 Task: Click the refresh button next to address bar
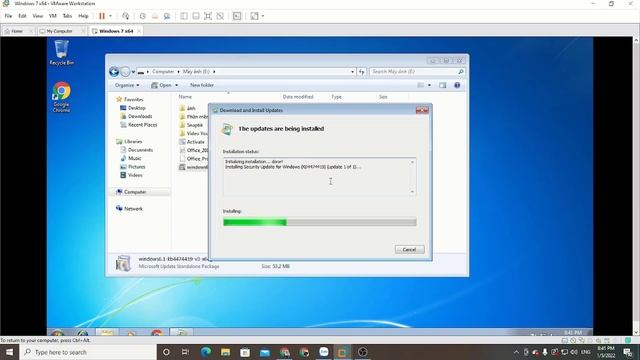361,72
